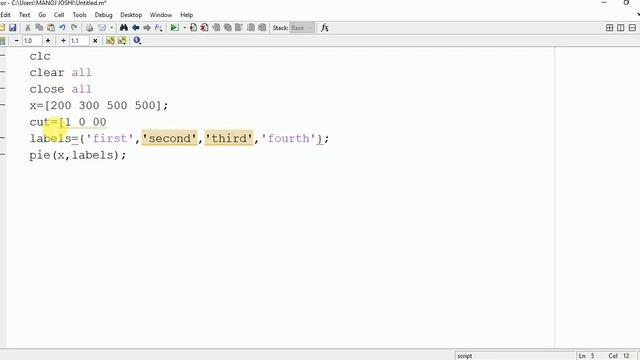Open the Tools menu
The image size is (640, 360).
pos(80,15)
